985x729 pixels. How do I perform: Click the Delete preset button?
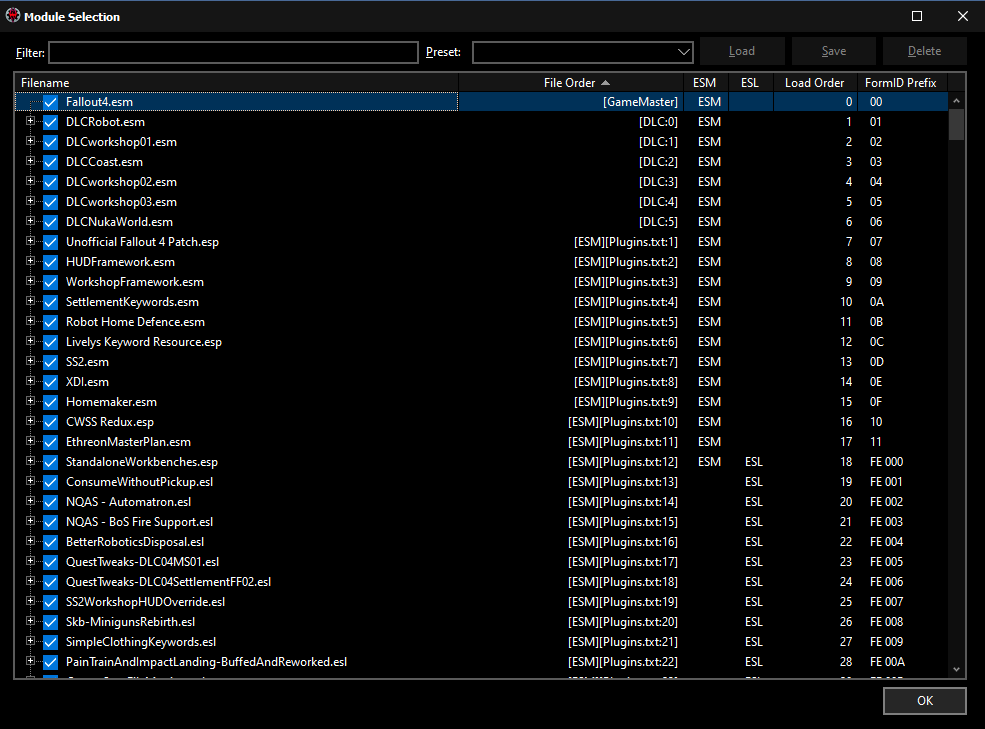pos(925,52)
